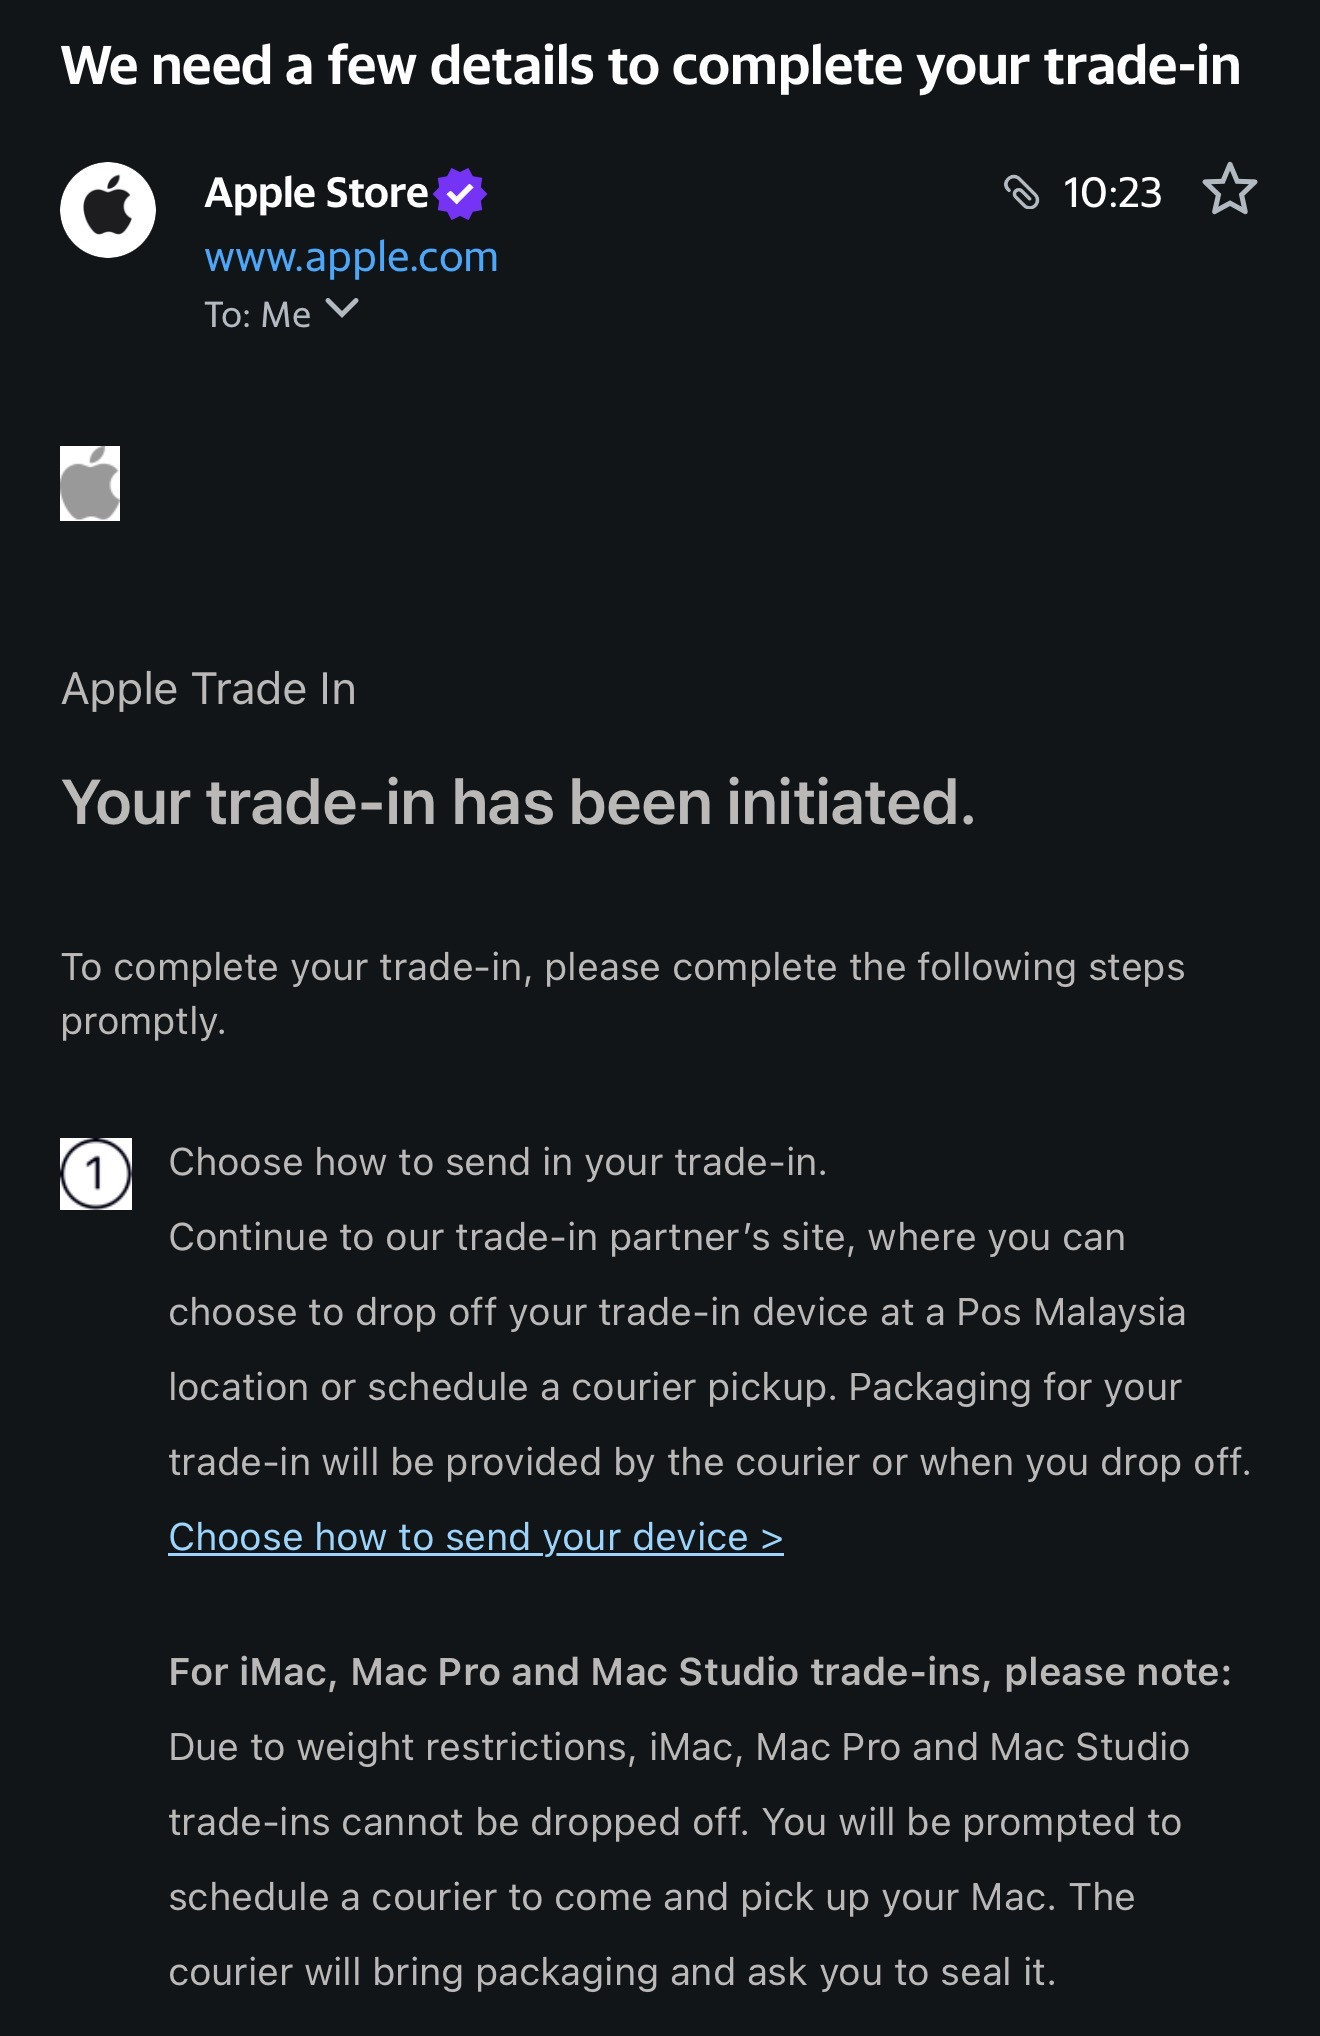Screen dimensions: 1320x2036
Task: Tap the 10:23 timestamp
Action: [1112, 193]
